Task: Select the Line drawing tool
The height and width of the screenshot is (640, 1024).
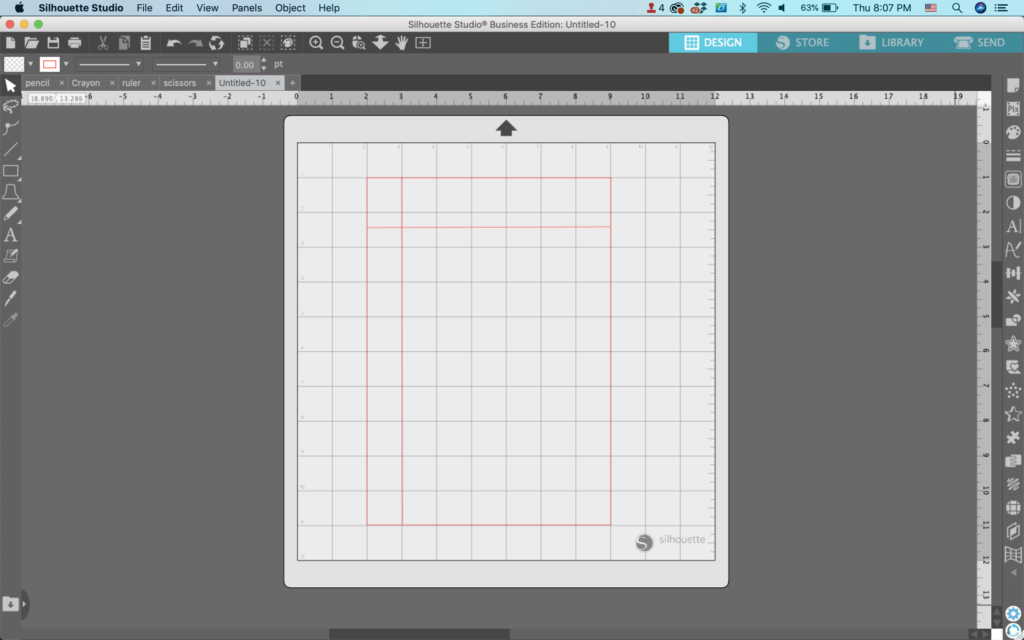Action: [10, 150]
